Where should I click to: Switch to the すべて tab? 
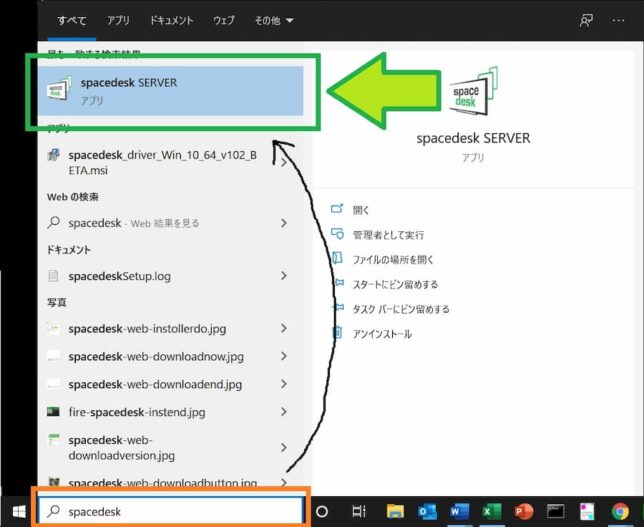click(x=72, y=20)
